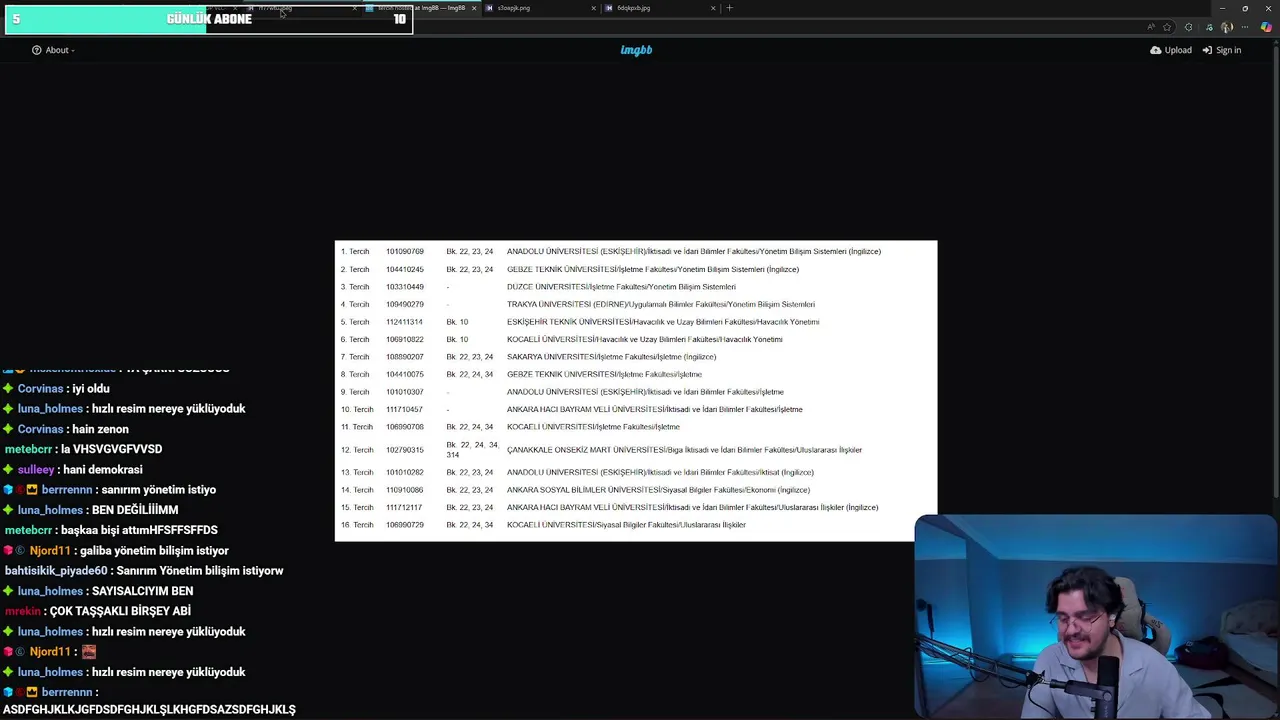Open the browser profile avatar
1280x720 pixels.
pyautogui.click(x=1227, y=27)
